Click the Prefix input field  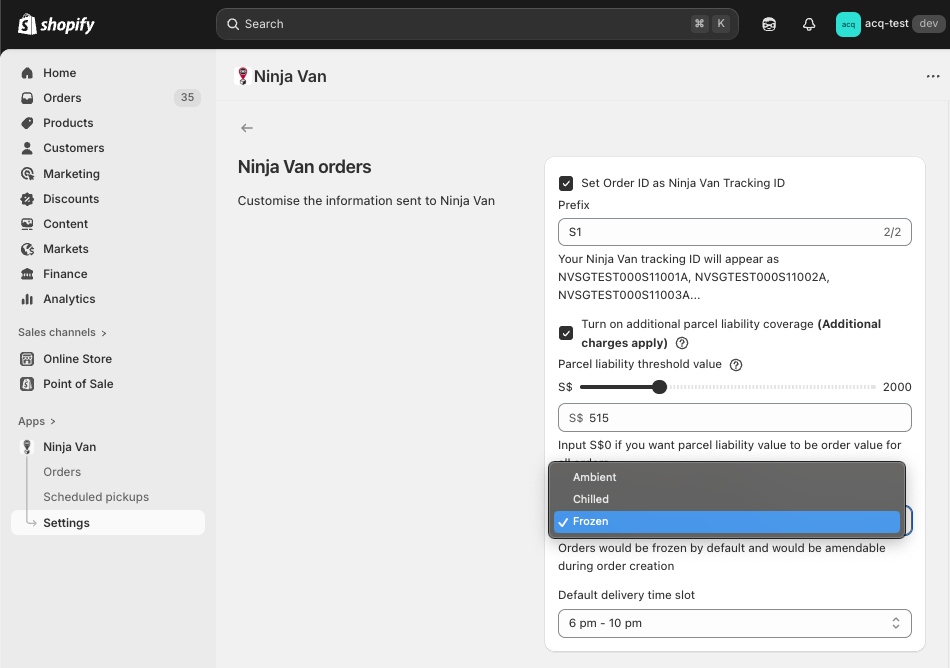[720, 232]
